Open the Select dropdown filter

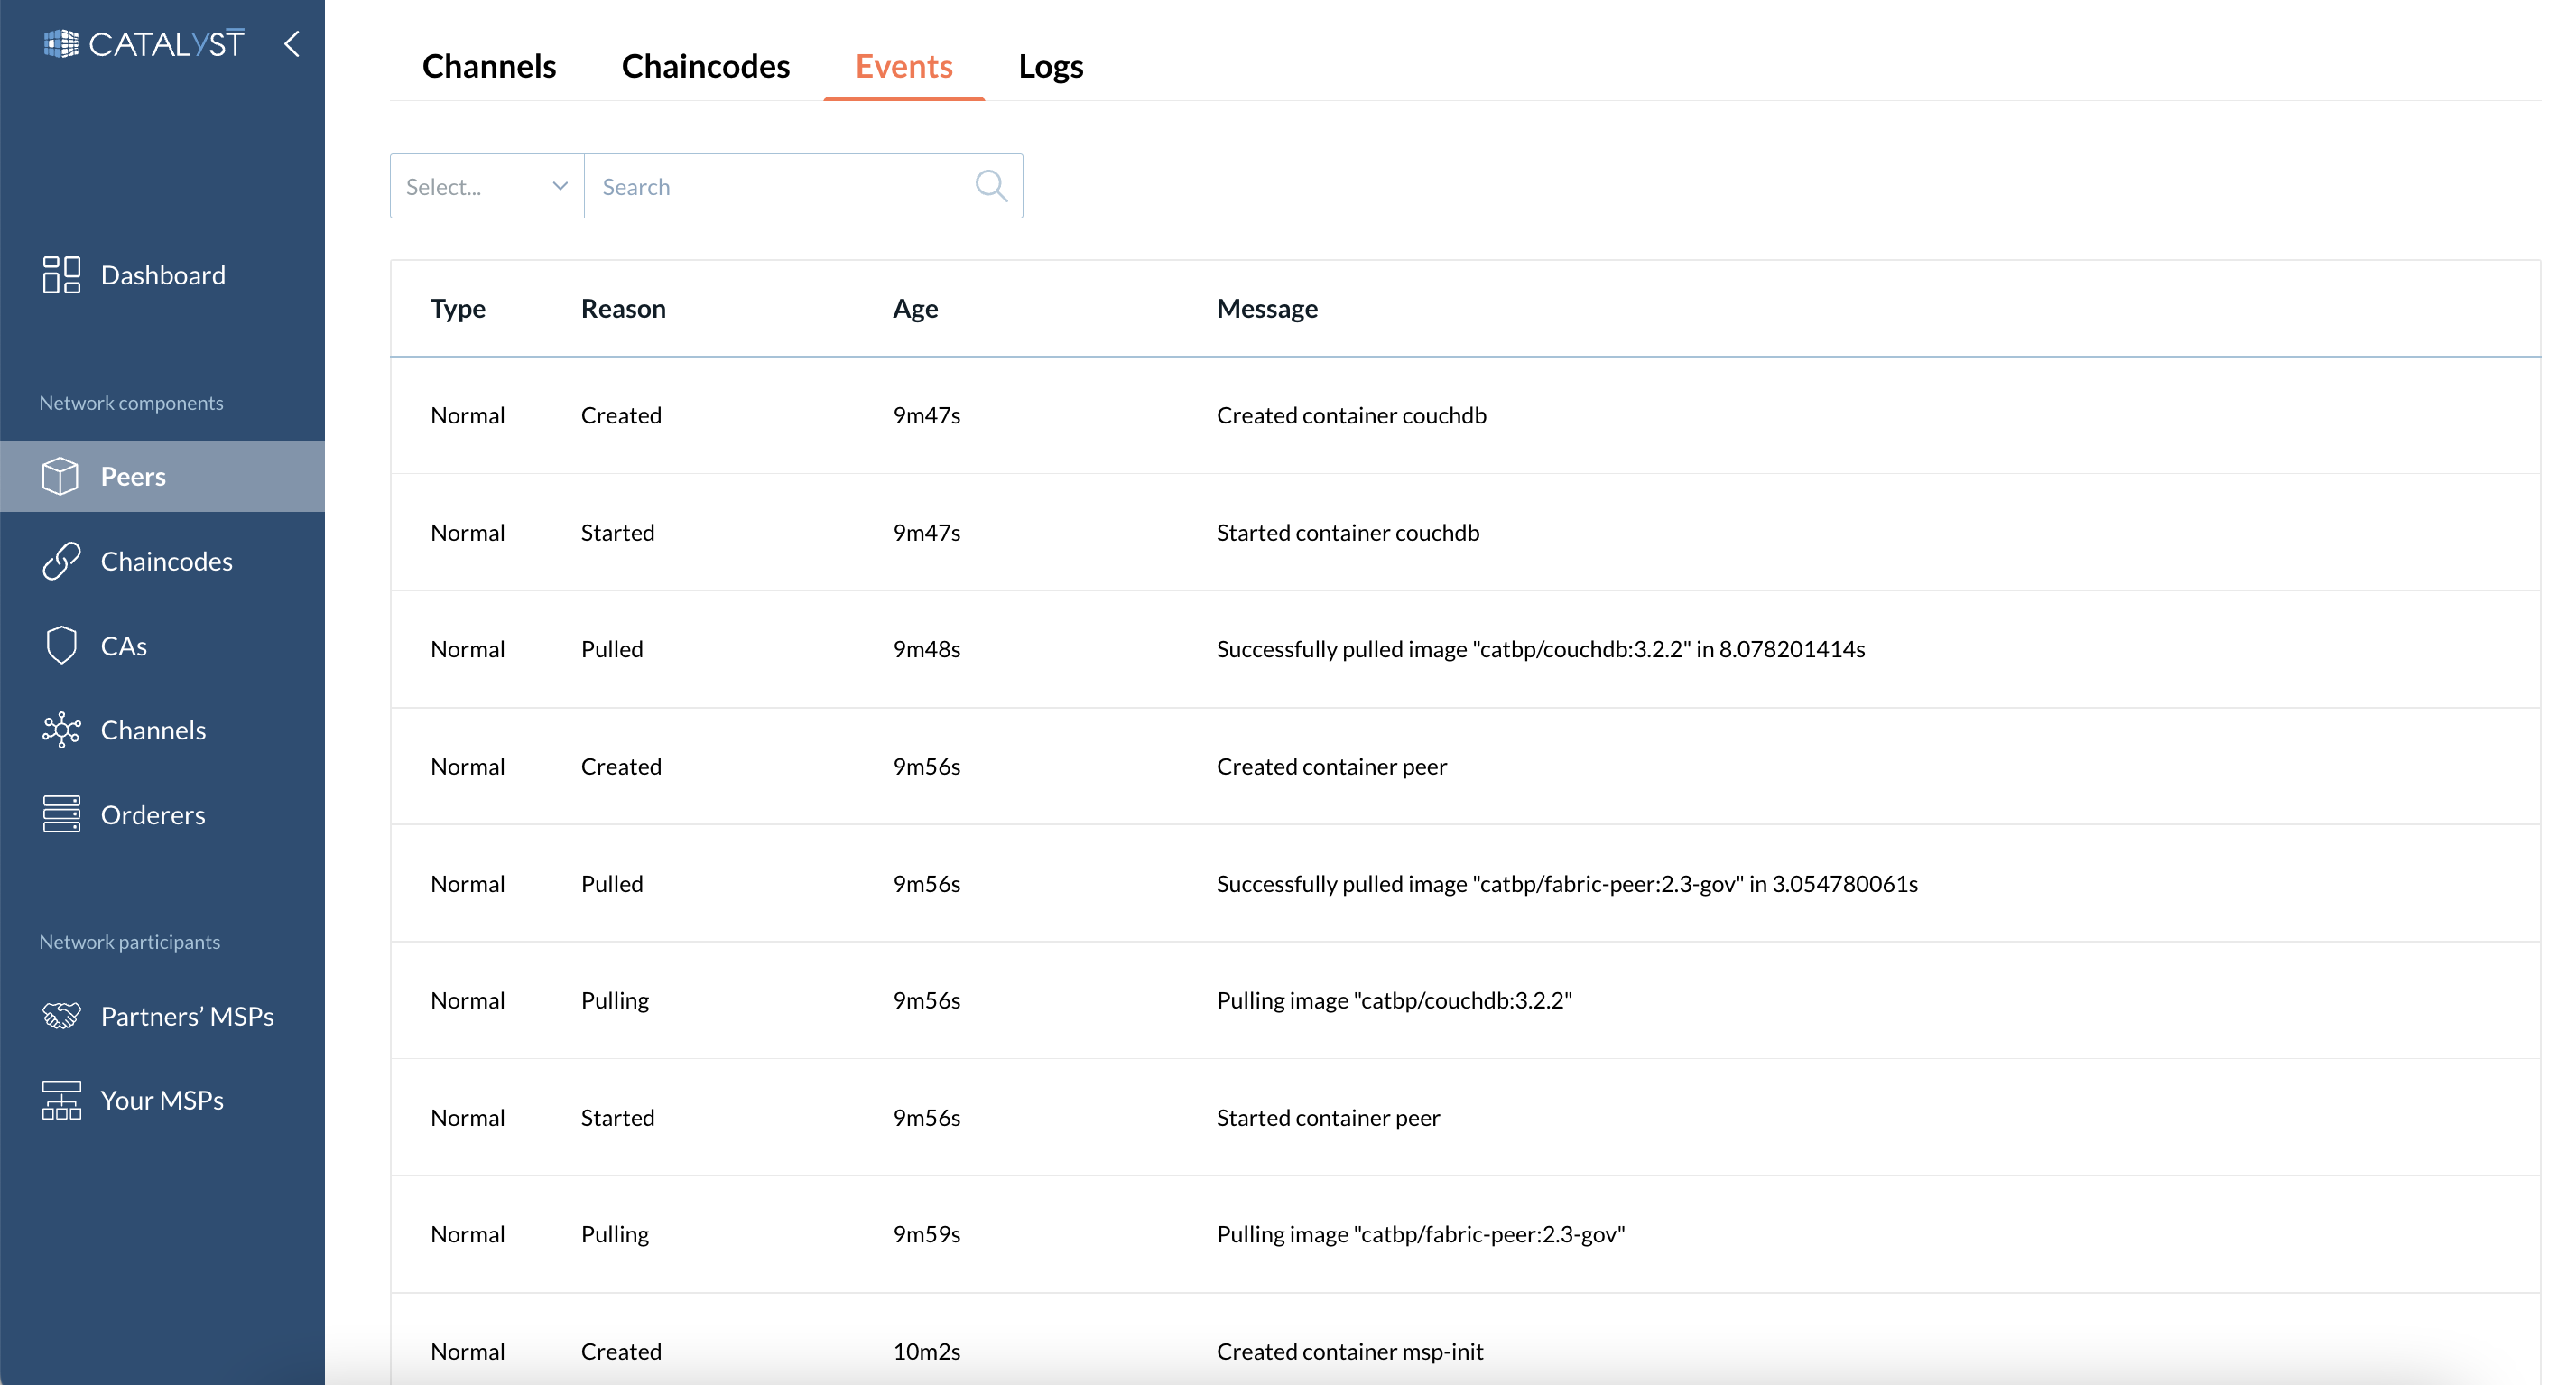point(484,184)
